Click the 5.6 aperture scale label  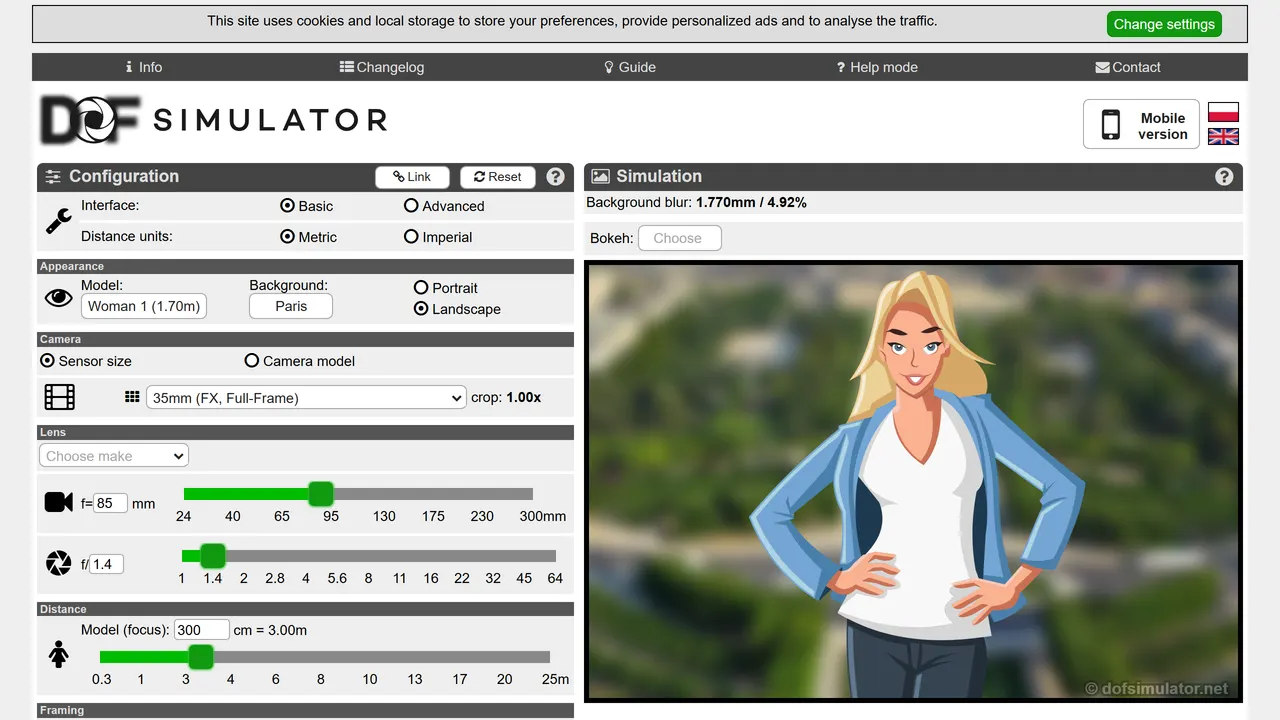337,578
